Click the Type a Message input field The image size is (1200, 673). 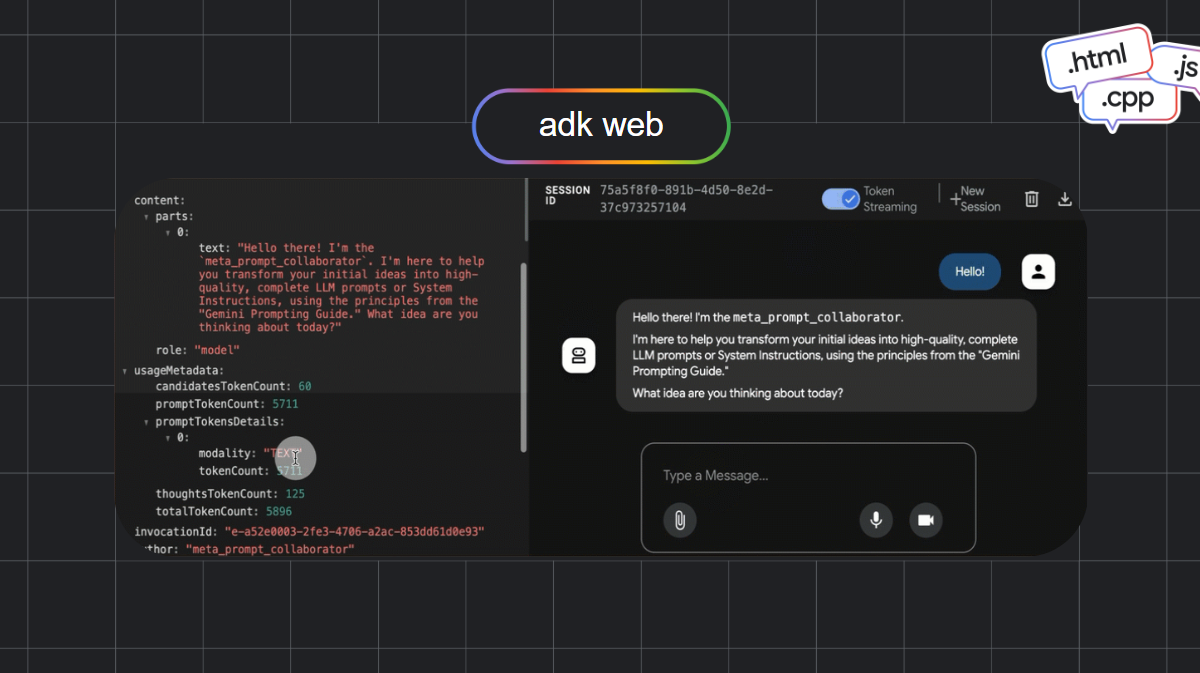click(715, 475)
